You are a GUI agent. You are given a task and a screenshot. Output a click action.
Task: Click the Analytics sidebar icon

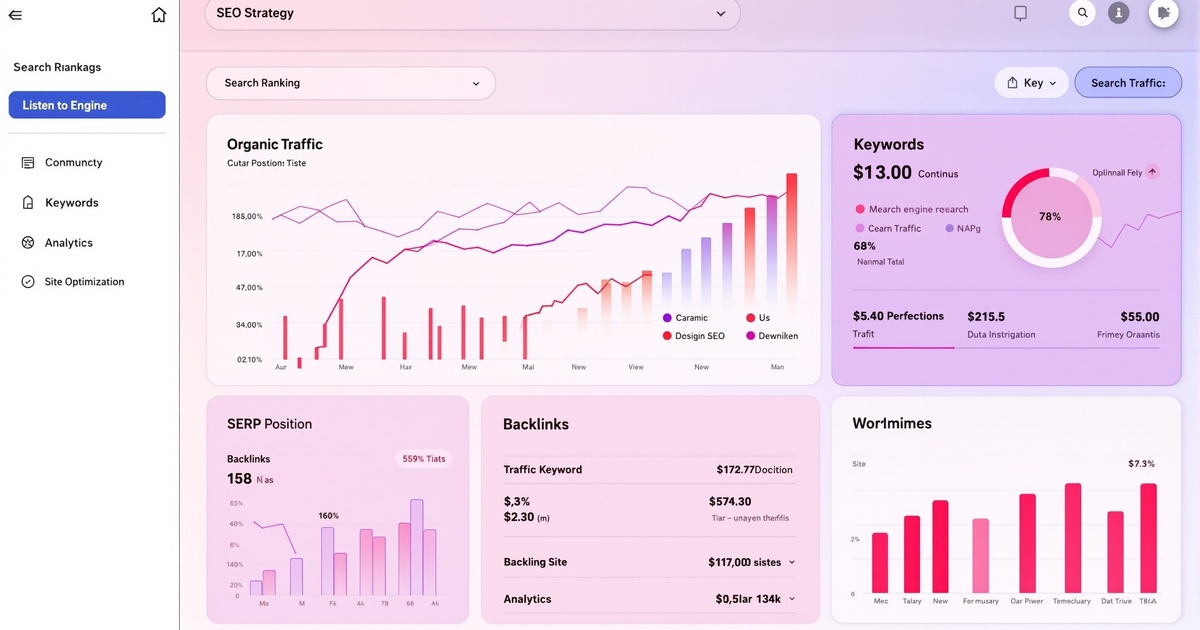coord(28,243)
